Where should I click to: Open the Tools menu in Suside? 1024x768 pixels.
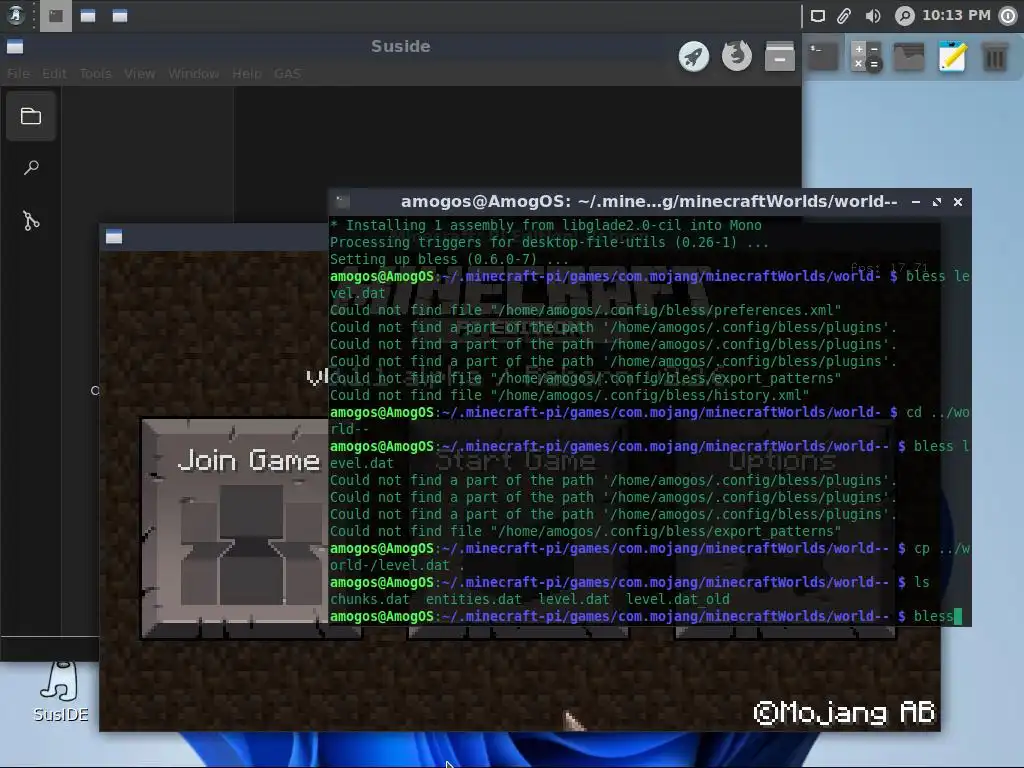click(x=95, y=74)
